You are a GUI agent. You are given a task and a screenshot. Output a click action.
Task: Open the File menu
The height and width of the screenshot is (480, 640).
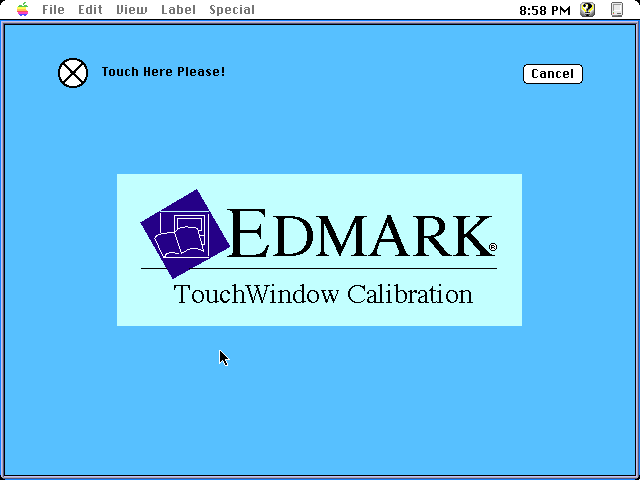53,9
